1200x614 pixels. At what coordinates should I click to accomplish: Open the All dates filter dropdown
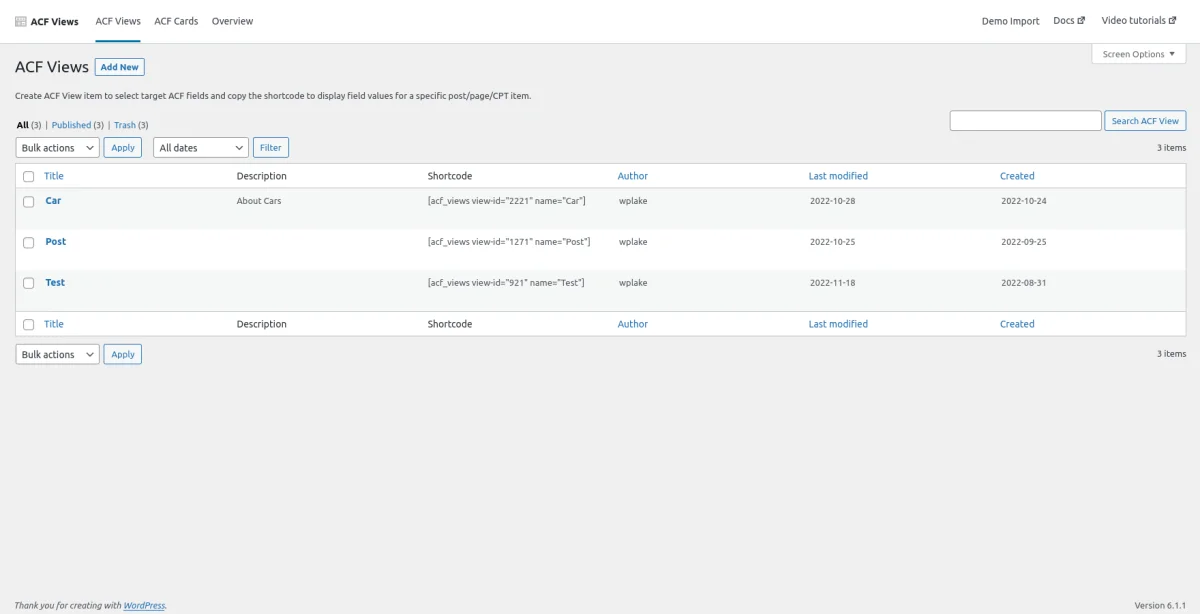tap(200, 148)
